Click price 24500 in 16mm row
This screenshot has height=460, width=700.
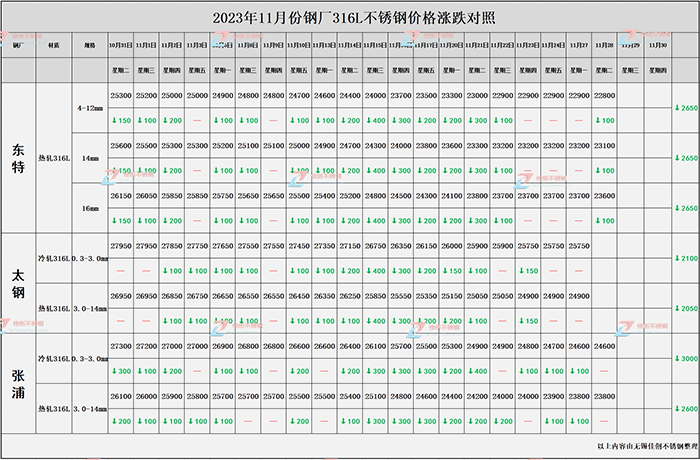click(401, 196)
